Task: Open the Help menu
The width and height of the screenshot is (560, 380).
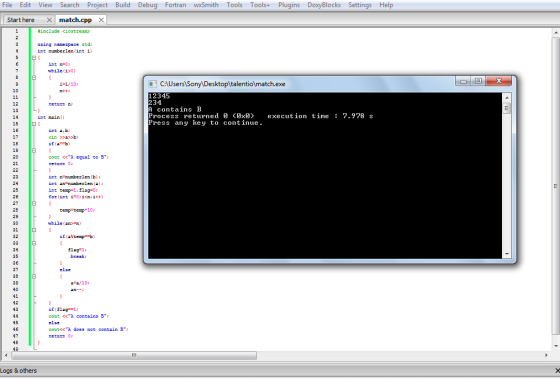Action: point(386,5)
